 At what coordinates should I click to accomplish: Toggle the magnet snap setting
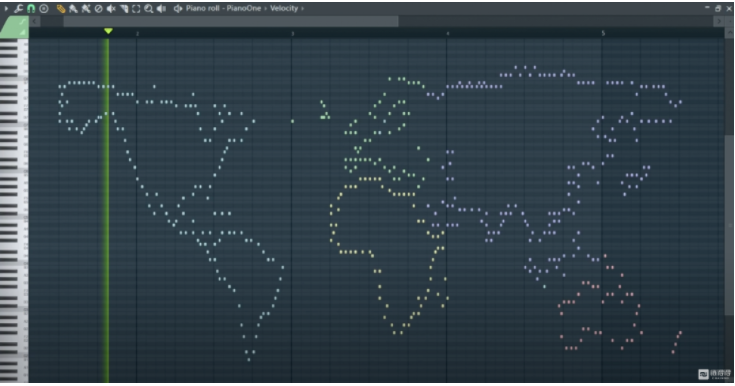pos(31,8)
